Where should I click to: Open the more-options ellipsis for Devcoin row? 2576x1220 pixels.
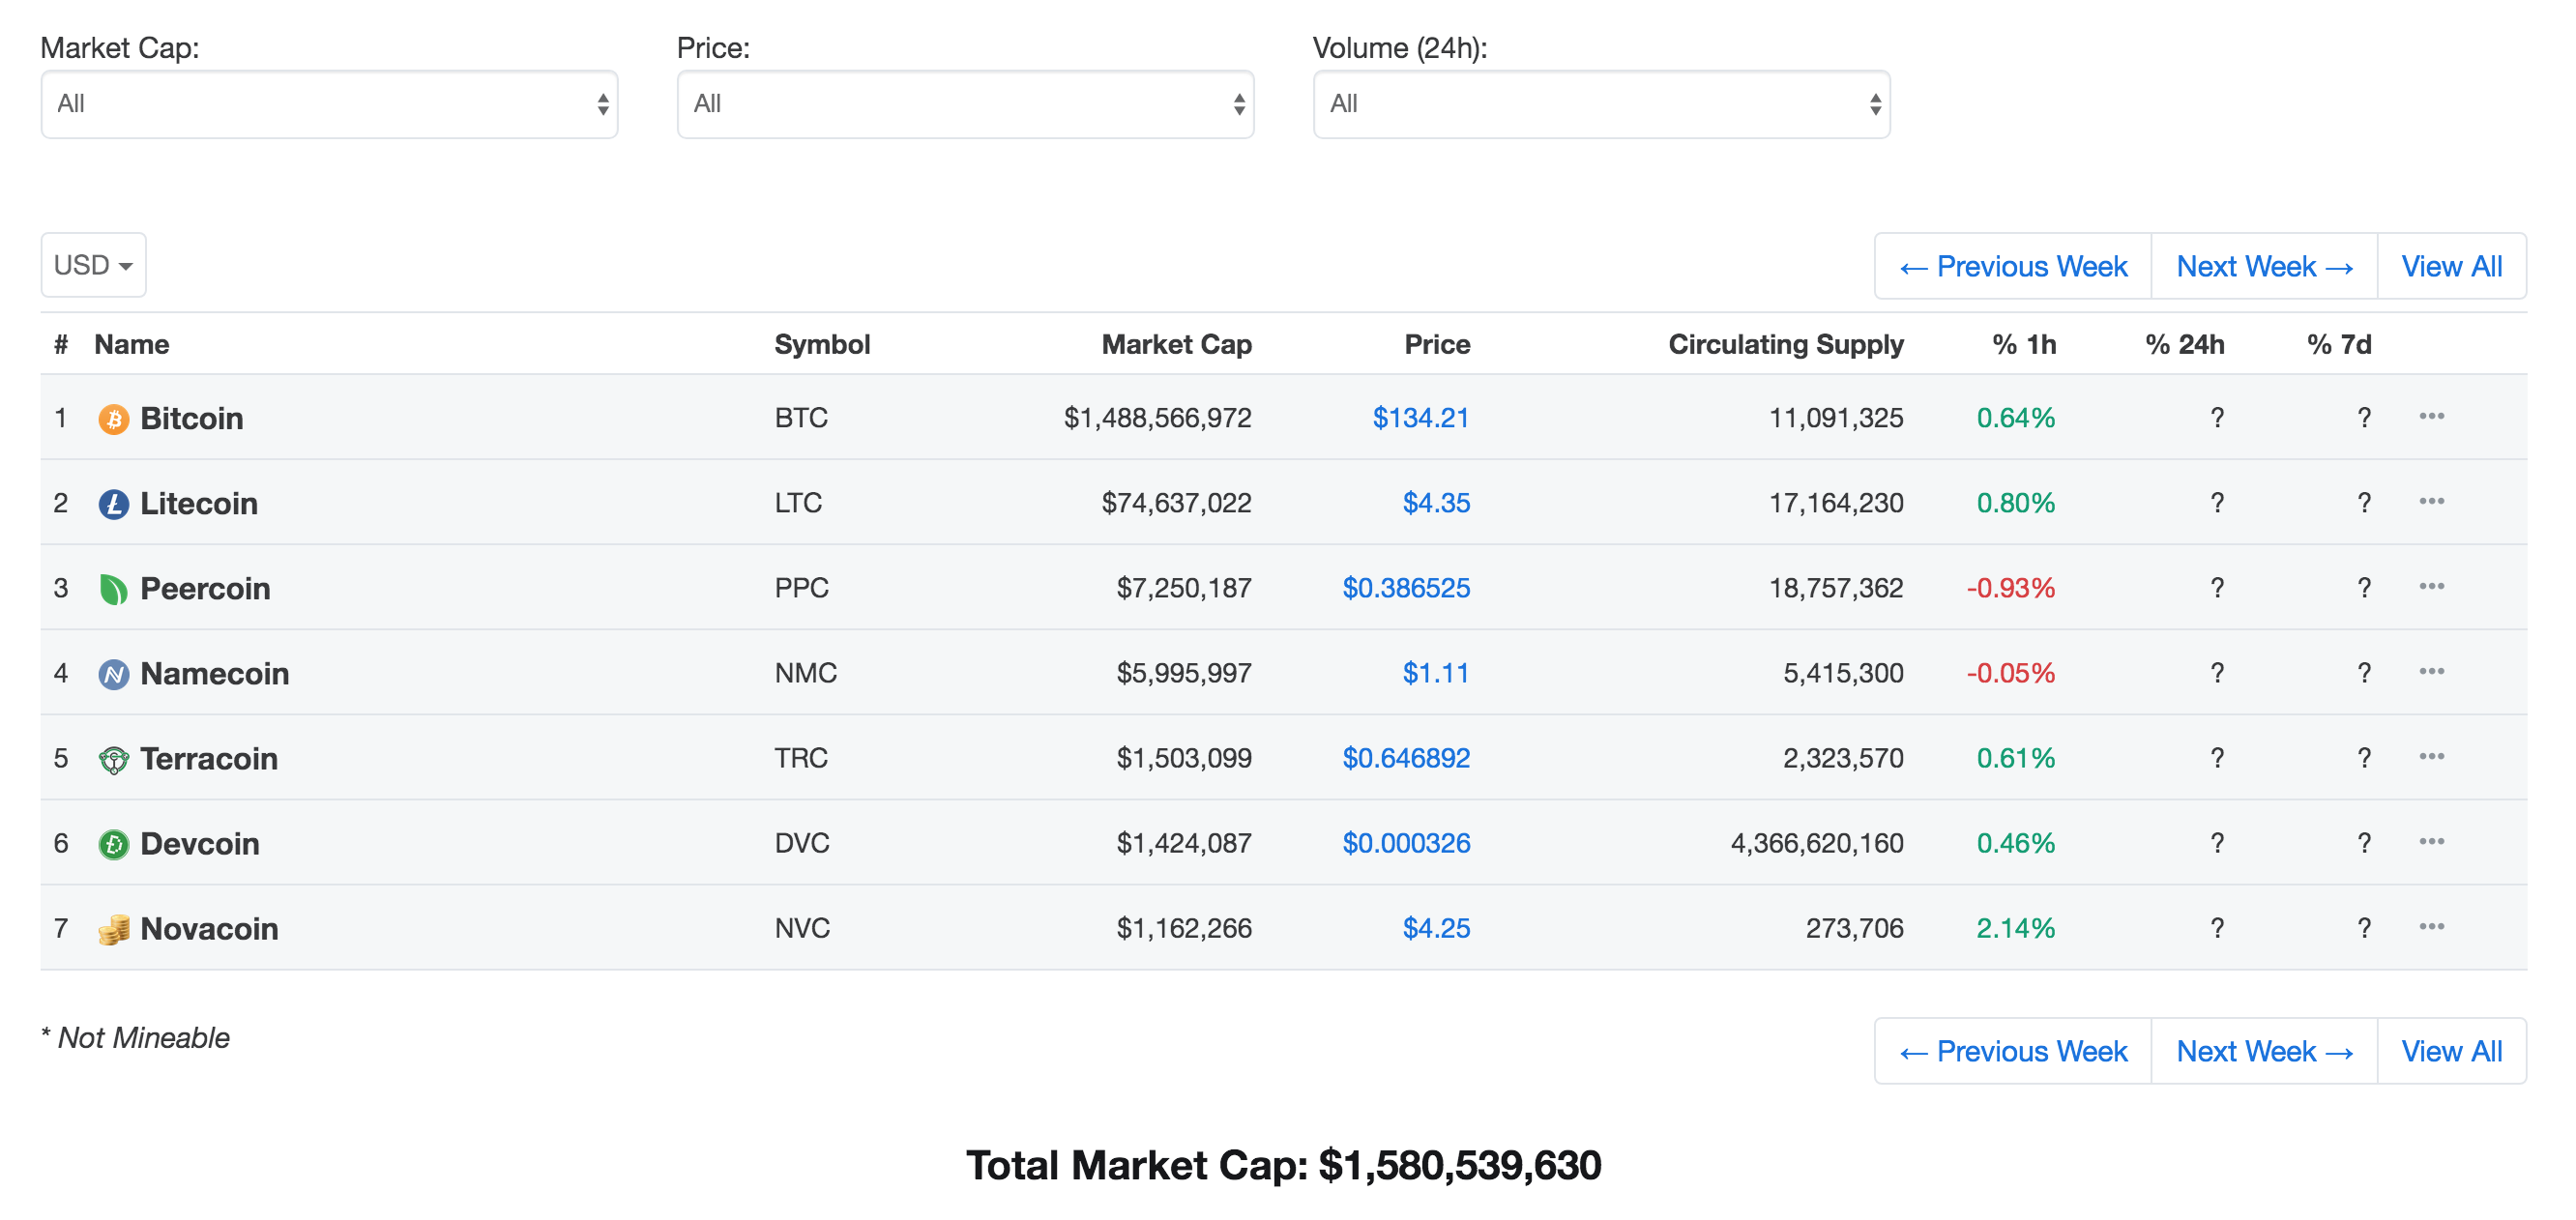(2431, 840)
